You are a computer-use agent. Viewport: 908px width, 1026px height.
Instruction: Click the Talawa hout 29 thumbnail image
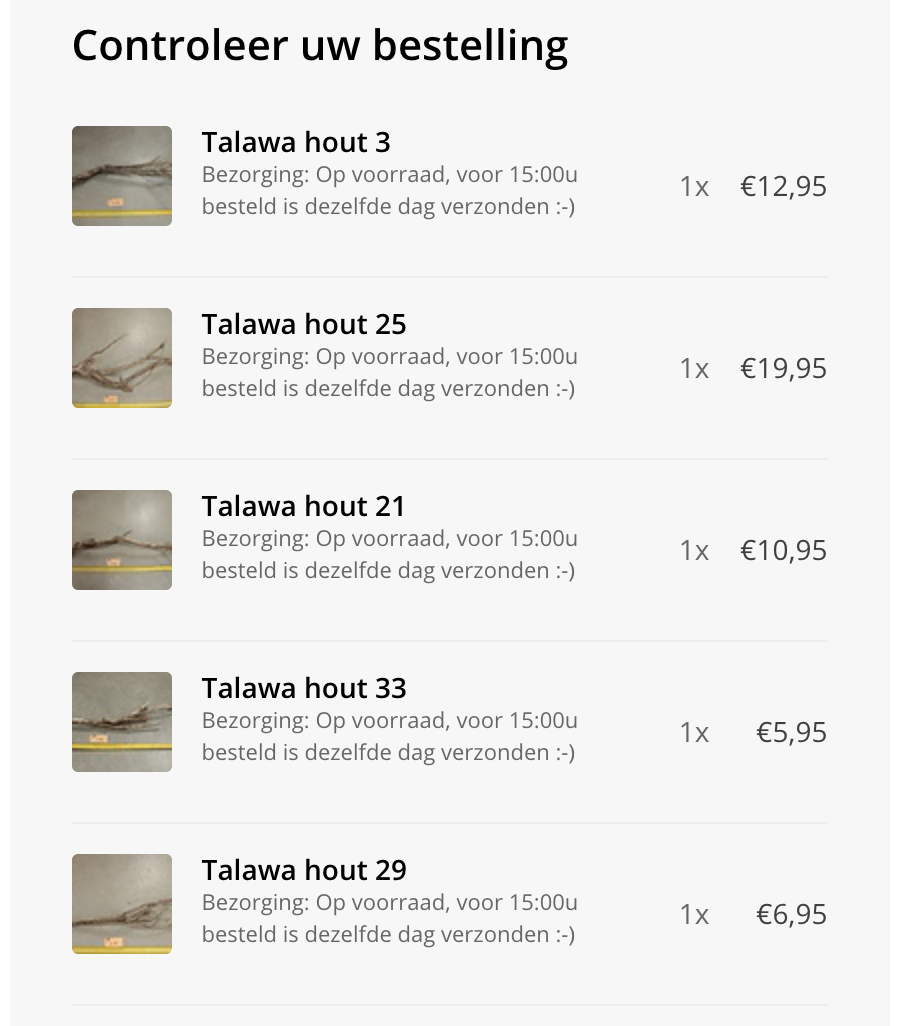(x=122, y=904)
